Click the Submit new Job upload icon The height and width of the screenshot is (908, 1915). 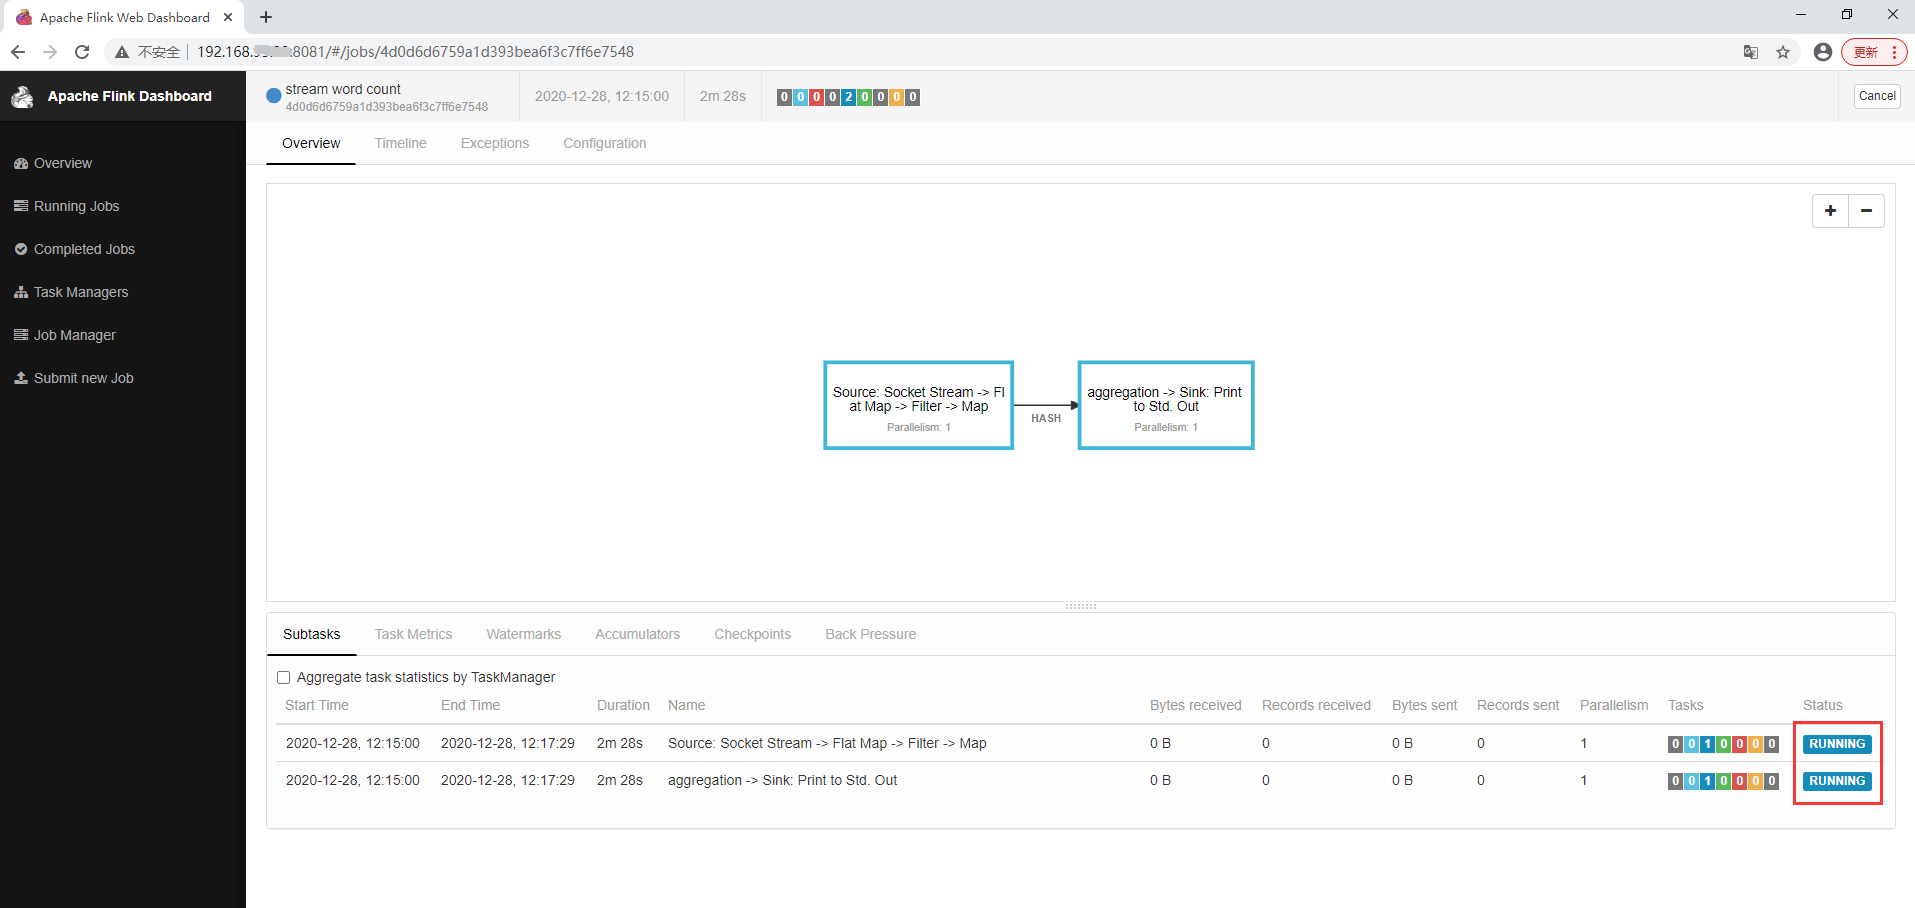(20, 378)
